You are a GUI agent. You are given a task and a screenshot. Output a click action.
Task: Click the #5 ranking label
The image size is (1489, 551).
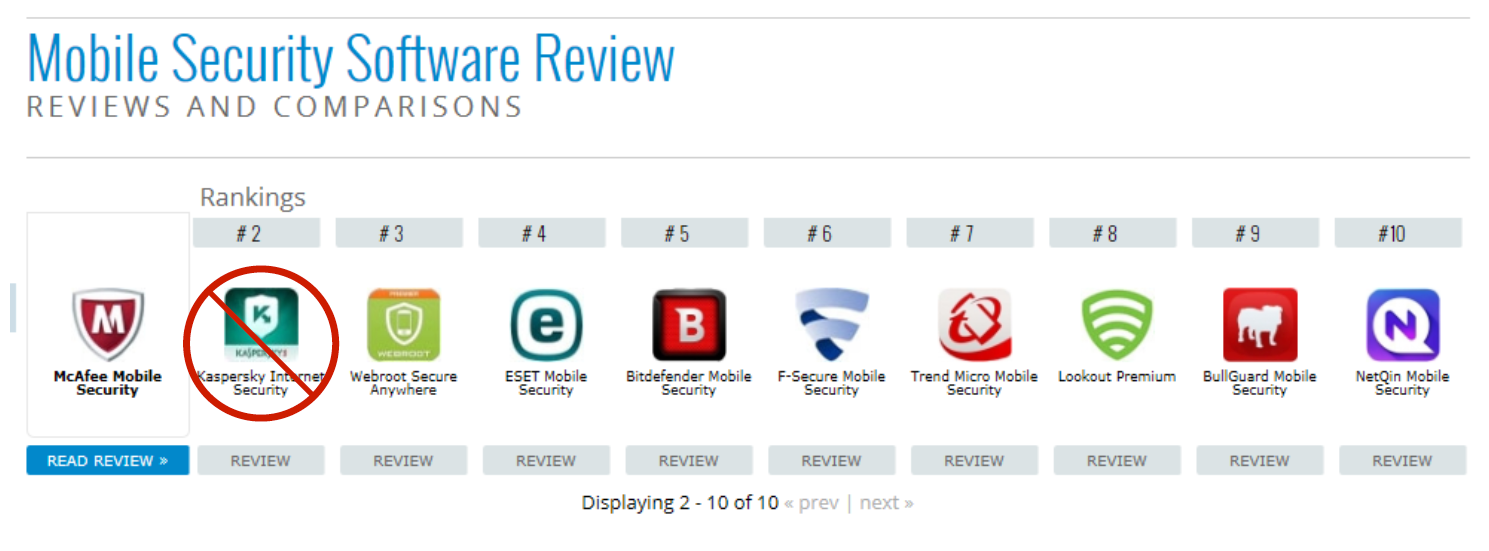point(685,233)
